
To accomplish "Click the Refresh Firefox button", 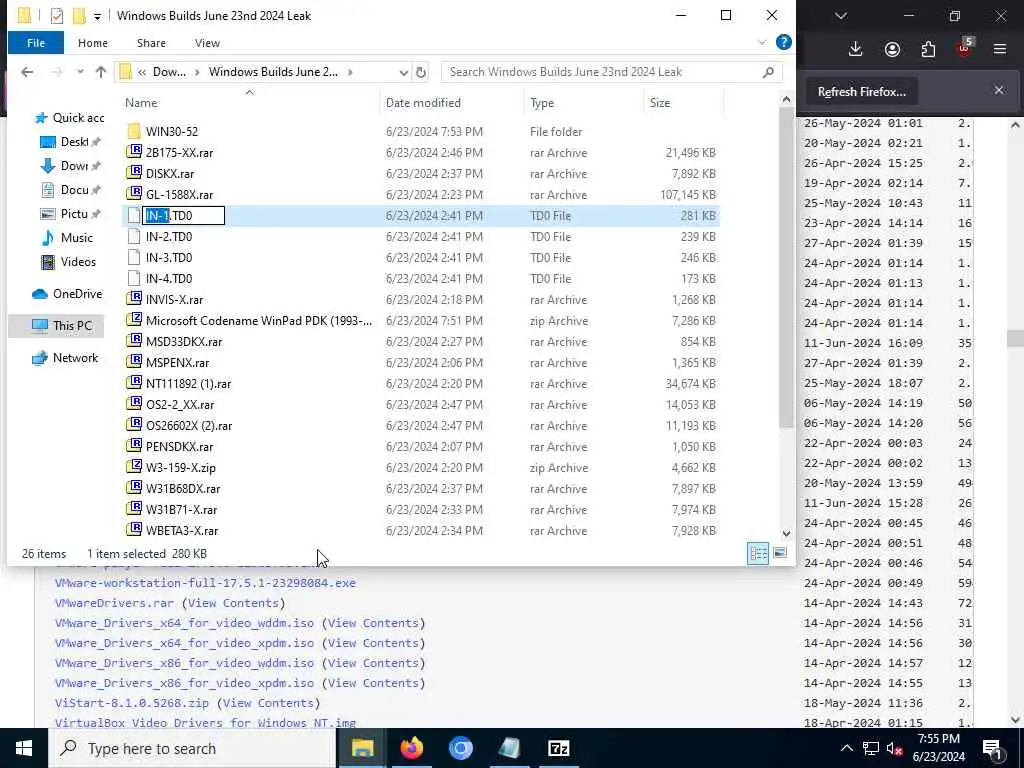I will coord(861,92).
